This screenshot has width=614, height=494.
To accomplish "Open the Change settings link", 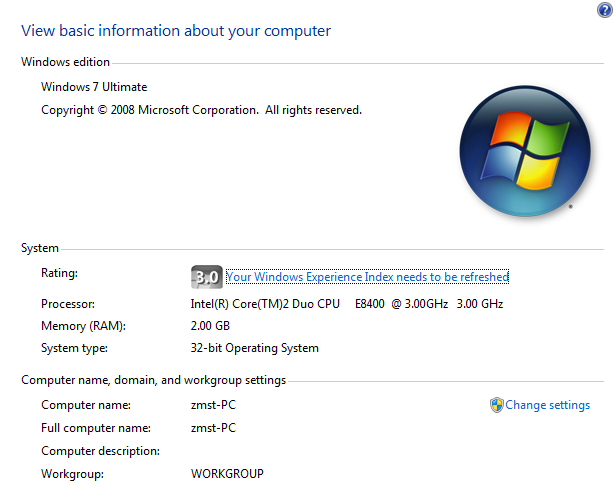I will tap(547, 405).
